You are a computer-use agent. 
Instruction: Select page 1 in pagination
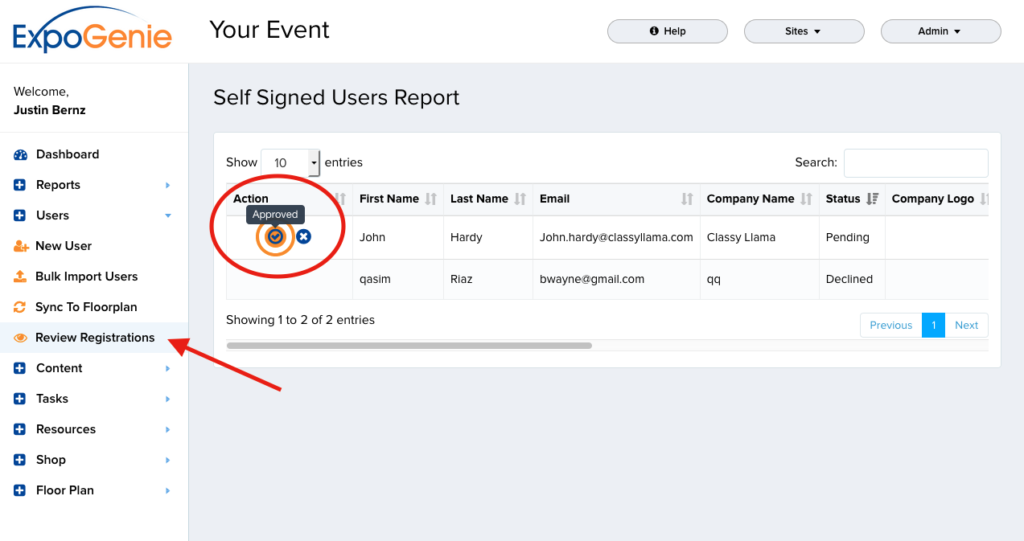(933, 325)
